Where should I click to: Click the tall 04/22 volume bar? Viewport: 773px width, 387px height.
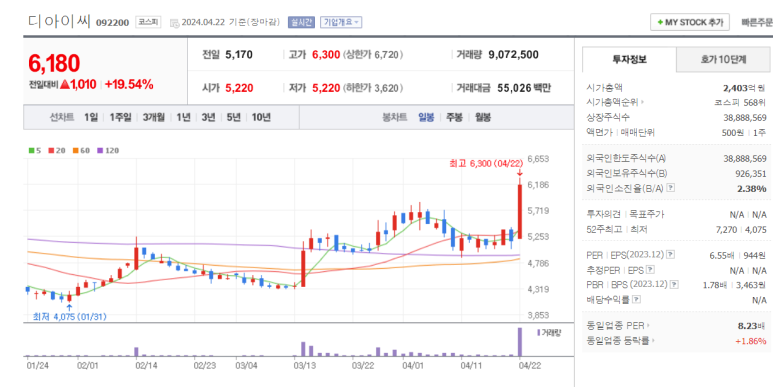pyautogui.click(x=520, y=342)
